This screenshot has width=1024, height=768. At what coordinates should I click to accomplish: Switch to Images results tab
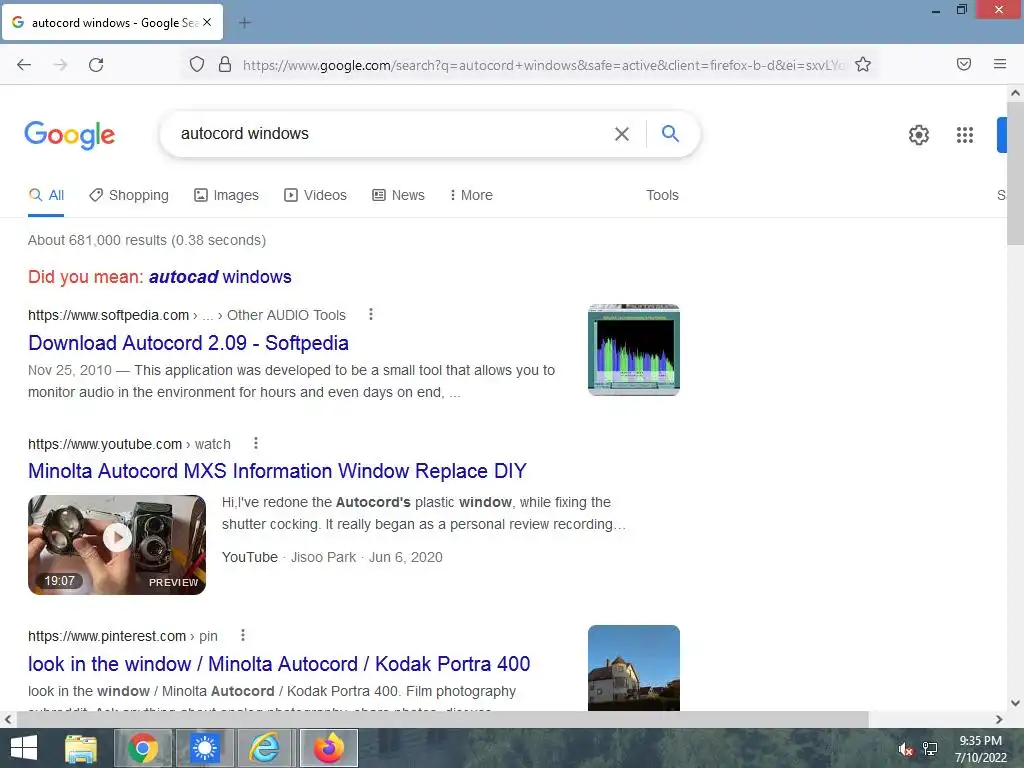click(227, 195)
